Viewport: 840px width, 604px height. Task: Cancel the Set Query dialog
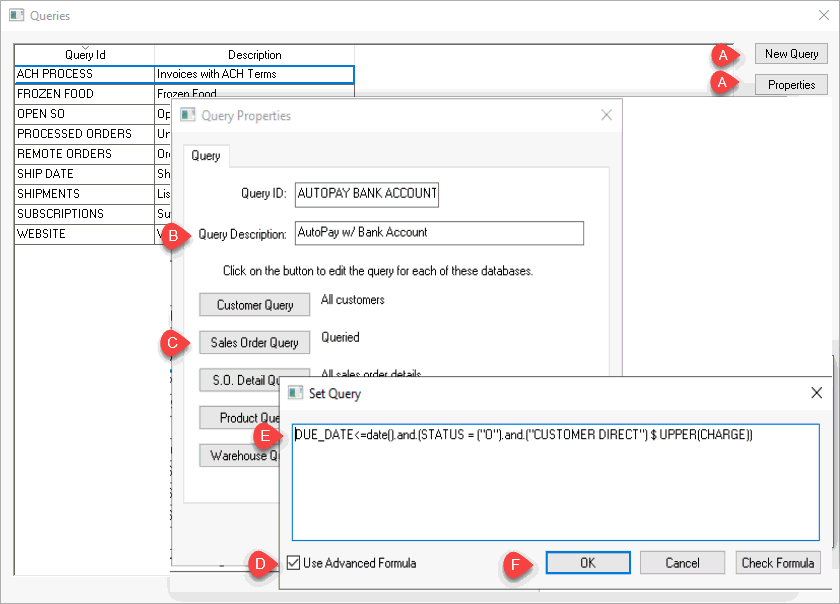(682, 563)
